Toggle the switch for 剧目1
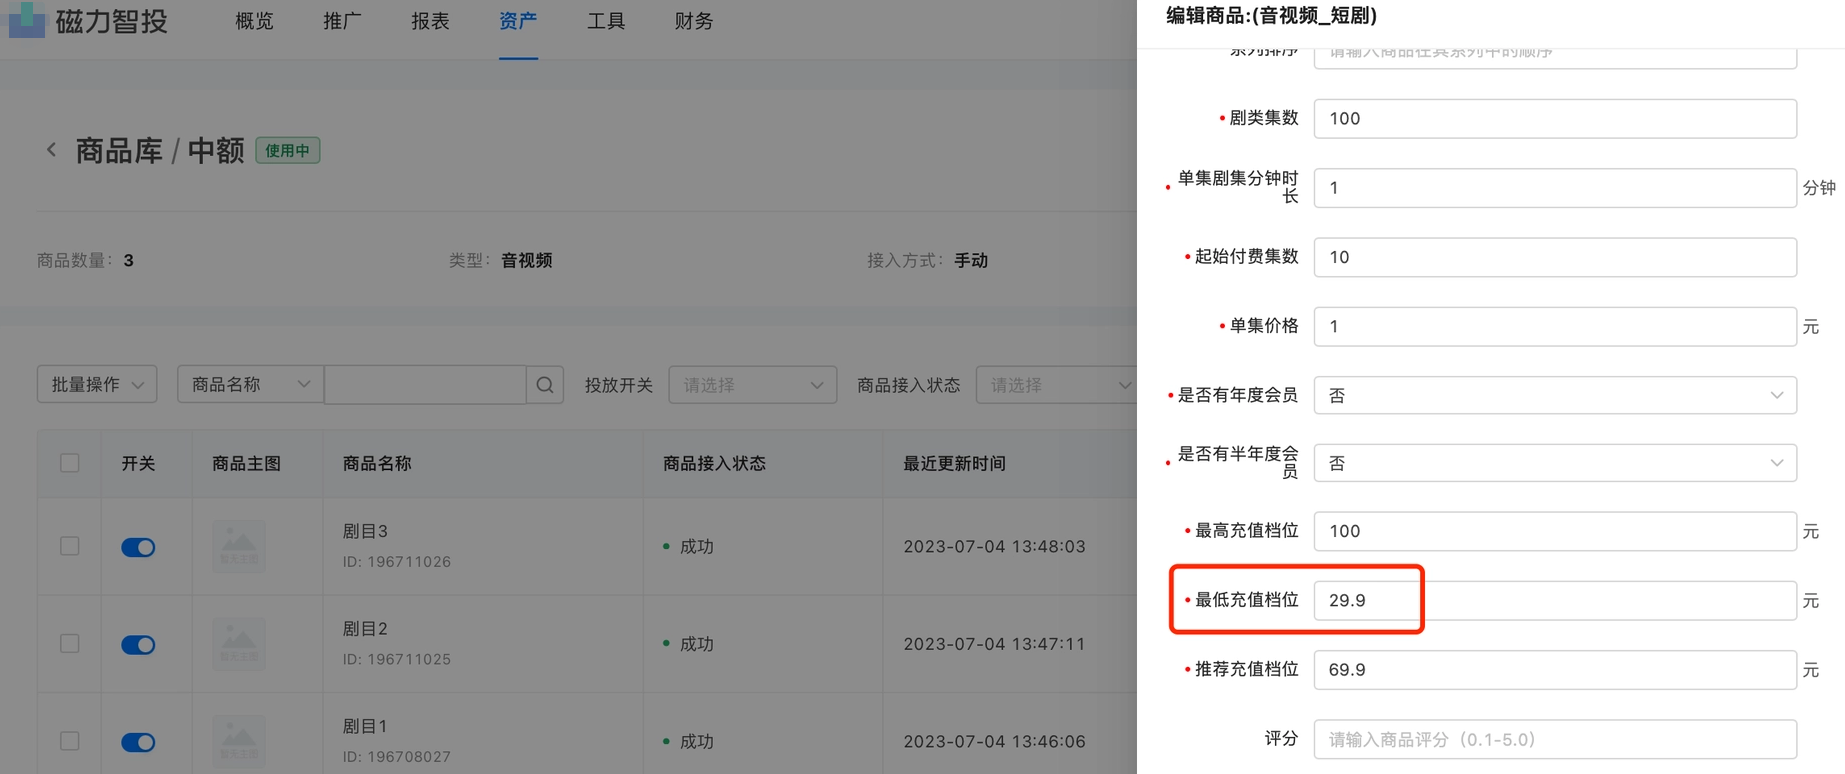1845x774 pixels. pyautogui.click(x=138, y=742)
